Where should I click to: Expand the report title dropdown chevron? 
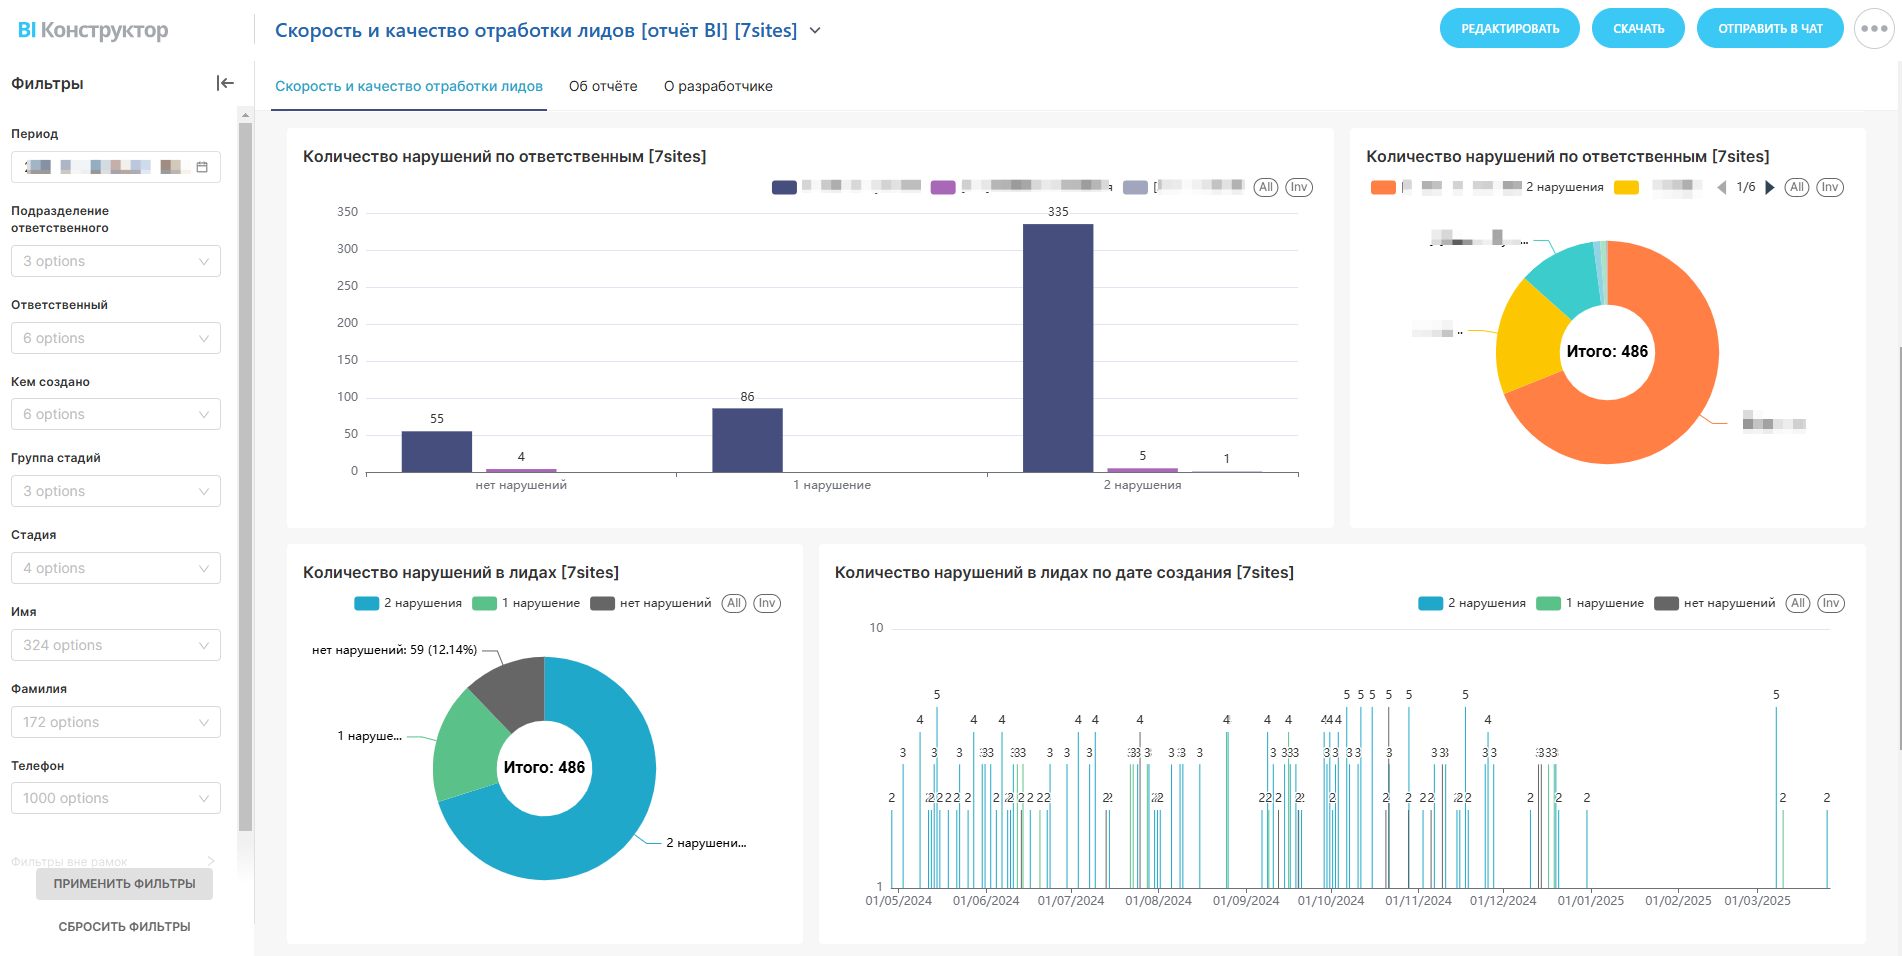(x=815, y=31)
